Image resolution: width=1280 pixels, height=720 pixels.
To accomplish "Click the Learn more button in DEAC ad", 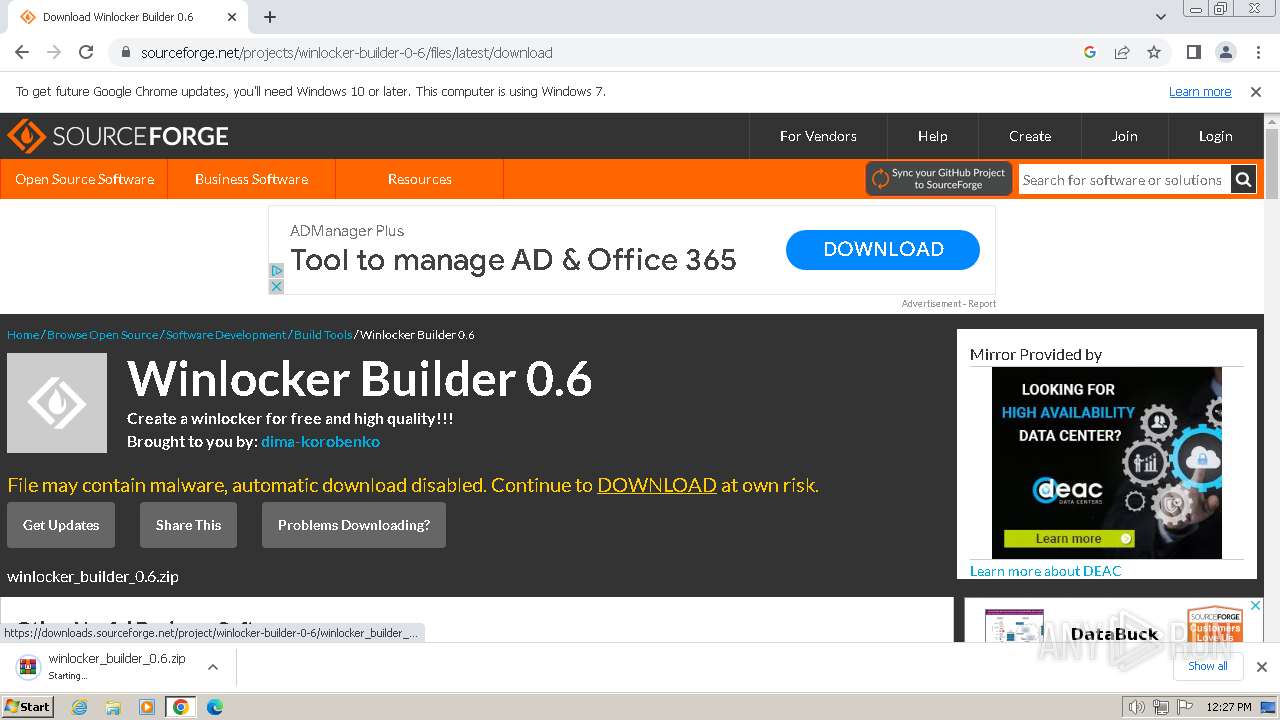I will [x=1069, y=539].
